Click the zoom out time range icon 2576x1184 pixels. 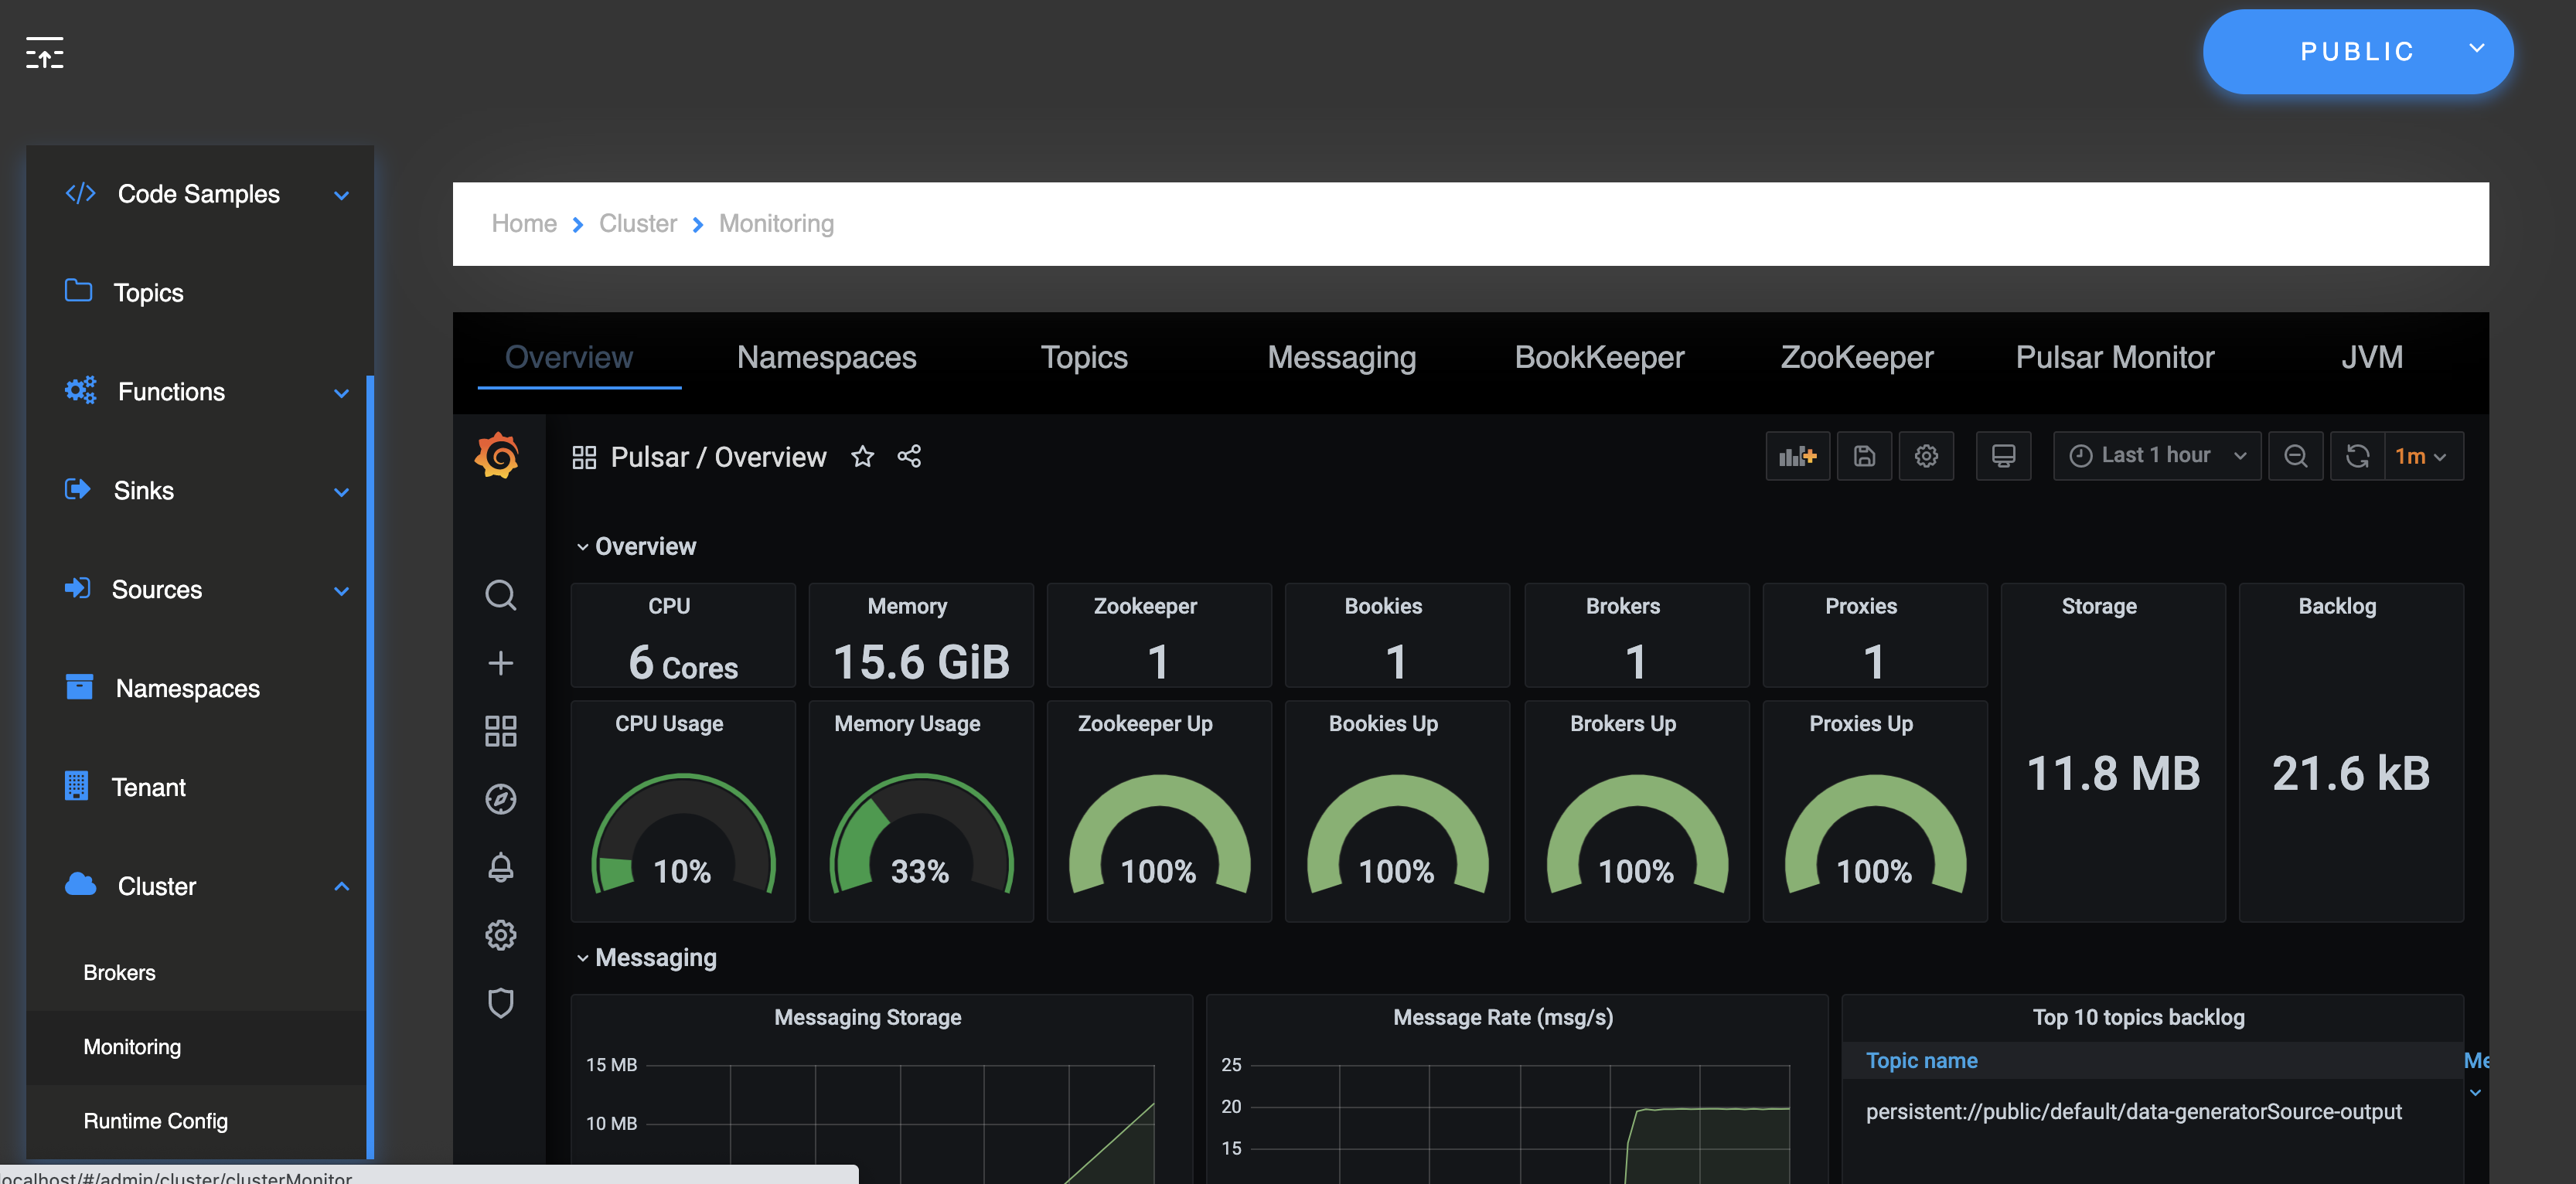pyautogui.click(x=2295, y=456)
